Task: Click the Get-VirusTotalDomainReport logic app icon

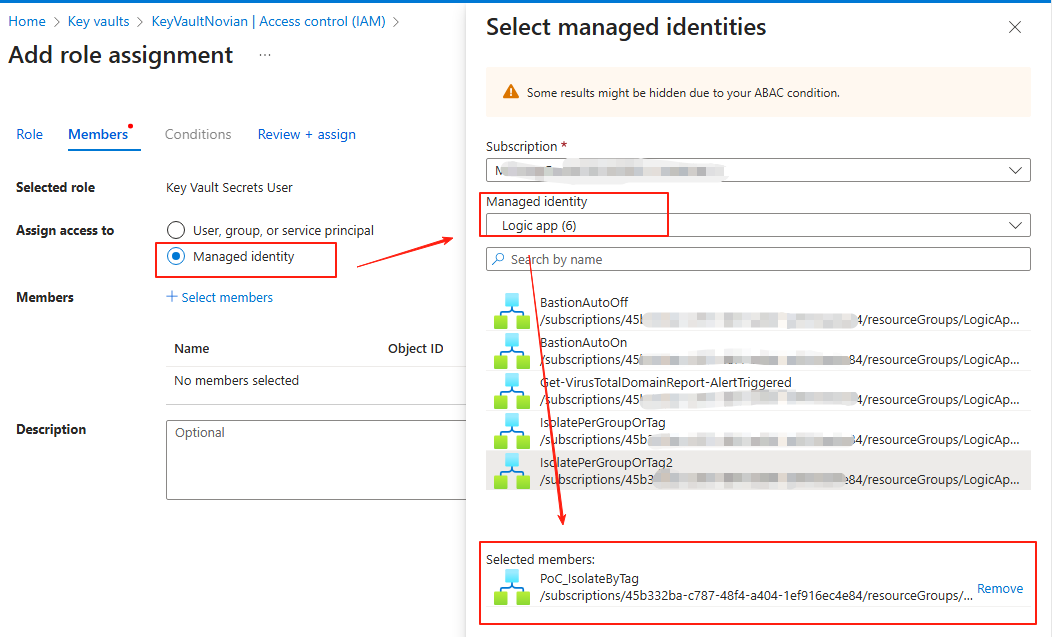Action: [x=511, y=391]
